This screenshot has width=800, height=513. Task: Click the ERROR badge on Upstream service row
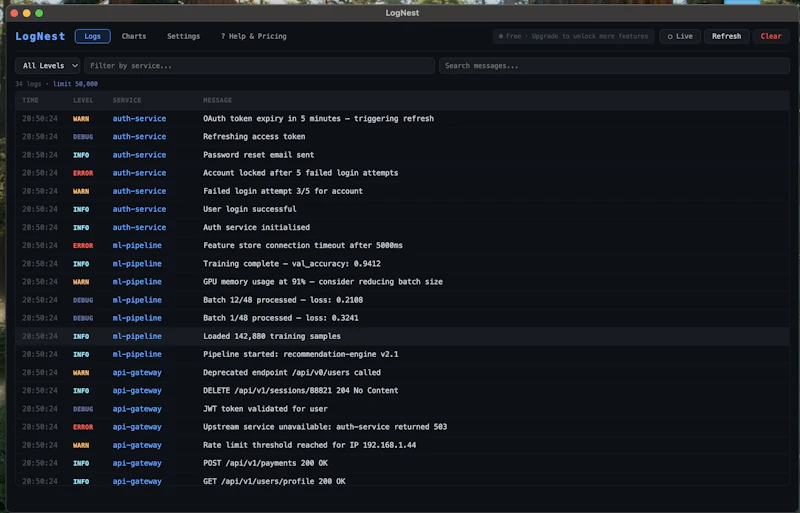[83, 427]
